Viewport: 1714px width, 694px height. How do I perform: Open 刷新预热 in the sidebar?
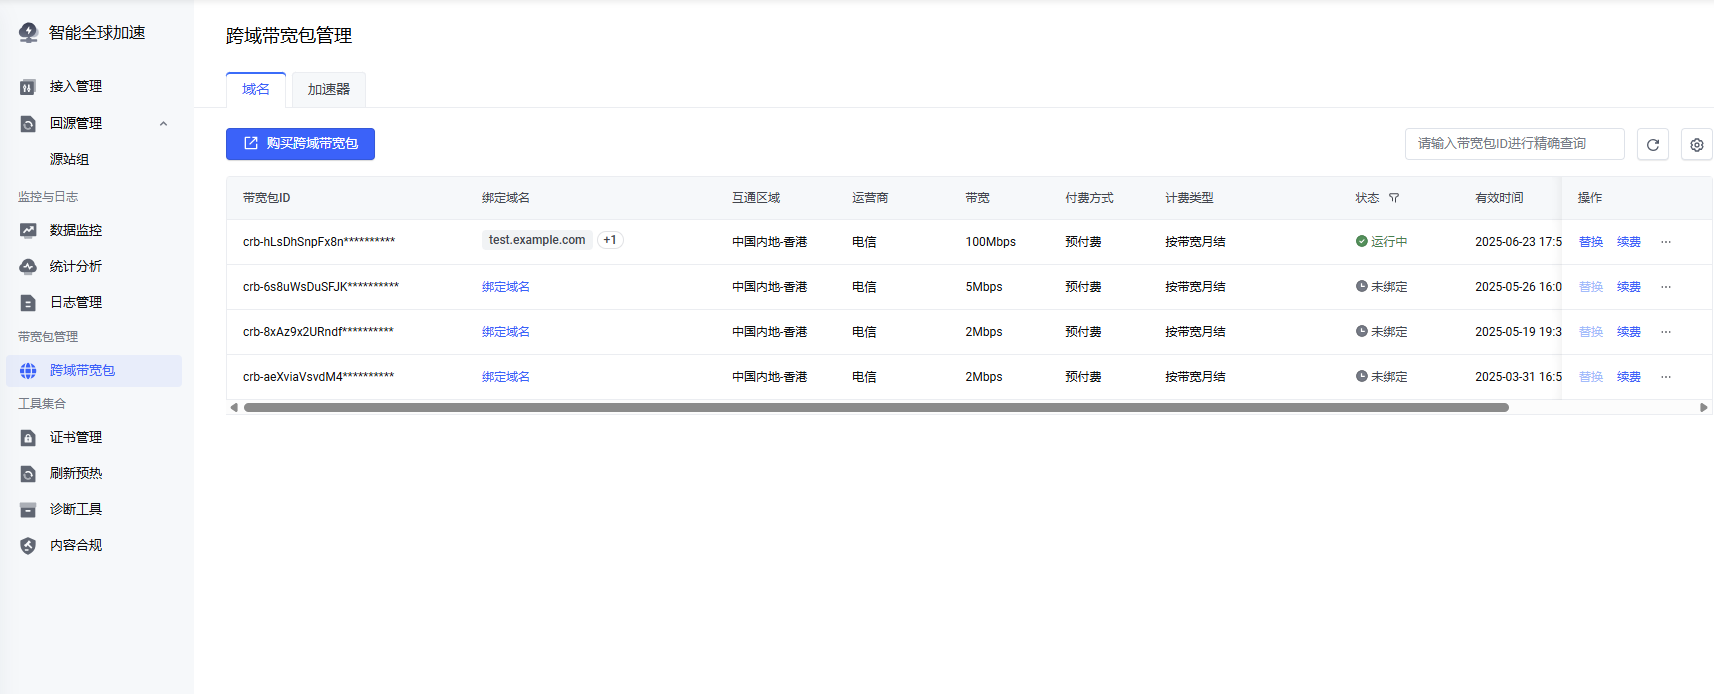point(76,473)
